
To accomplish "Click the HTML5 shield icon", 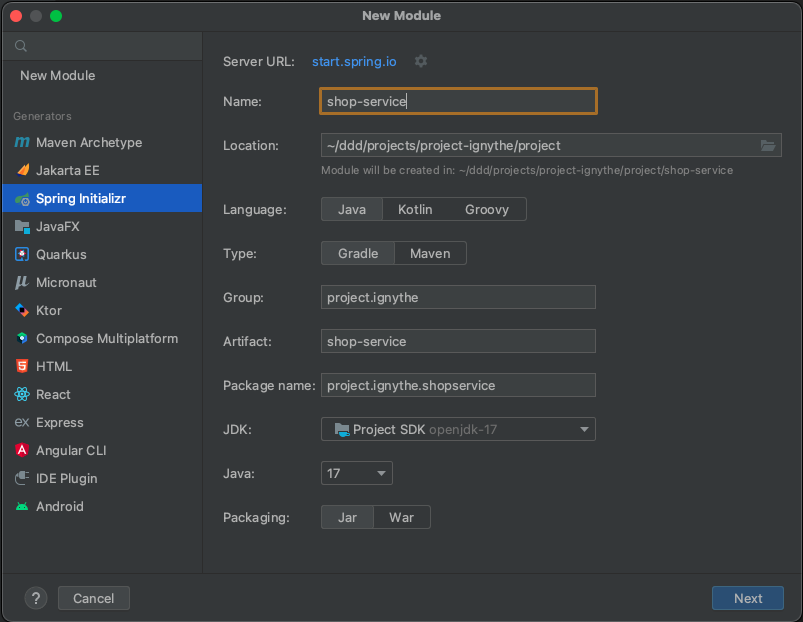I will pyautogui.click(x=22, y=367).
